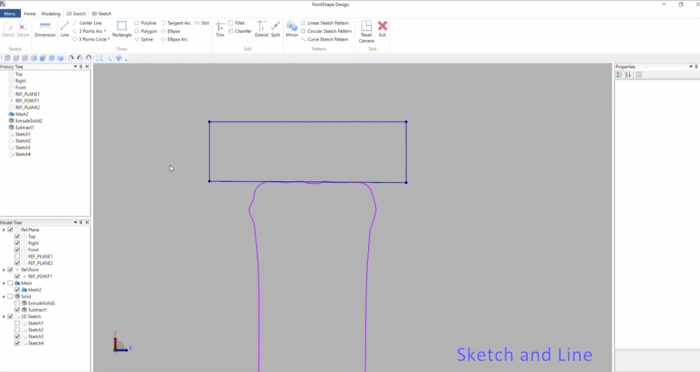This screenshot has width=700, height=372.
Task: Select Sketch3 in History Tree
Action: pyautogui.click(x=20, y=147)
